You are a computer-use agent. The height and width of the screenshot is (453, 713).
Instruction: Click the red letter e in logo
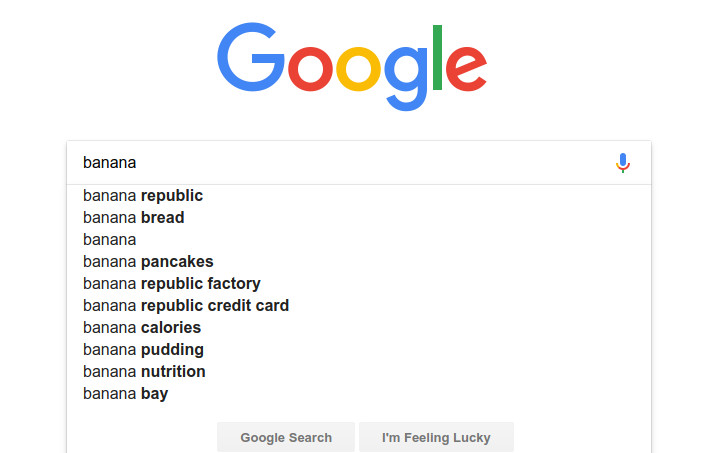point(466,69)
